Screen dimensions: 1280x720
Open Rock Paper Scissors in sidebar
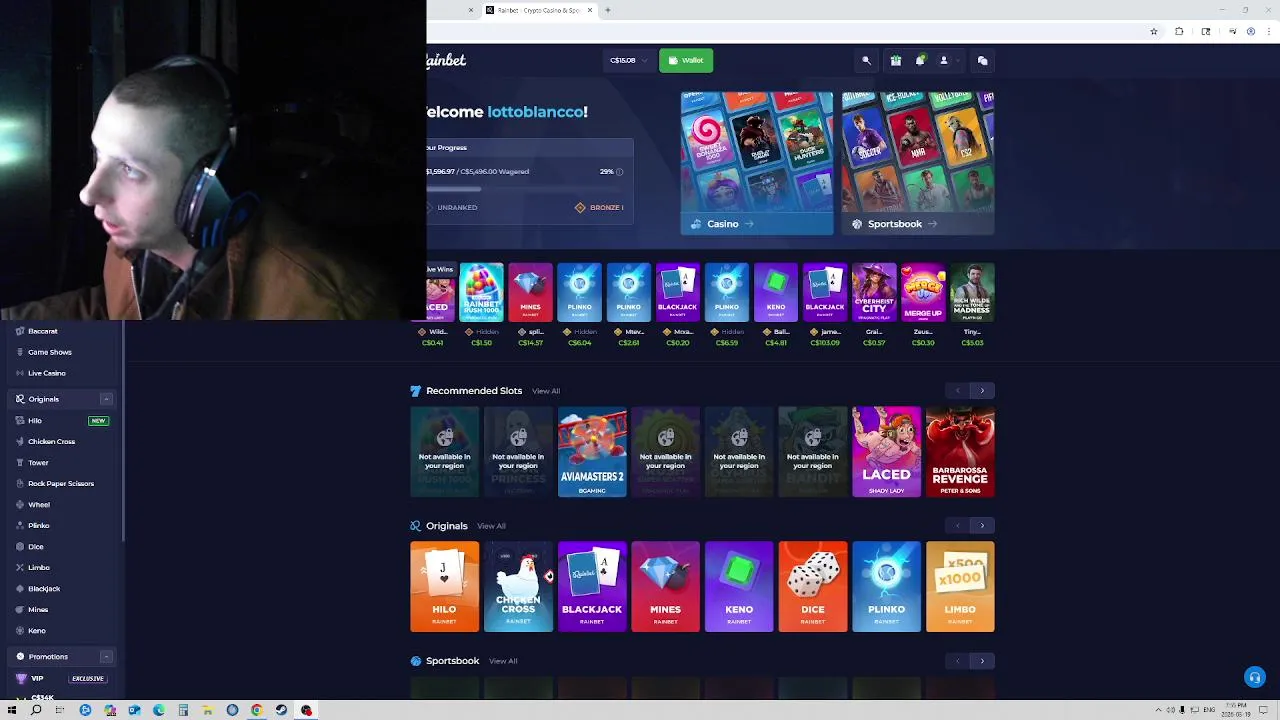(x=61, y=483)
